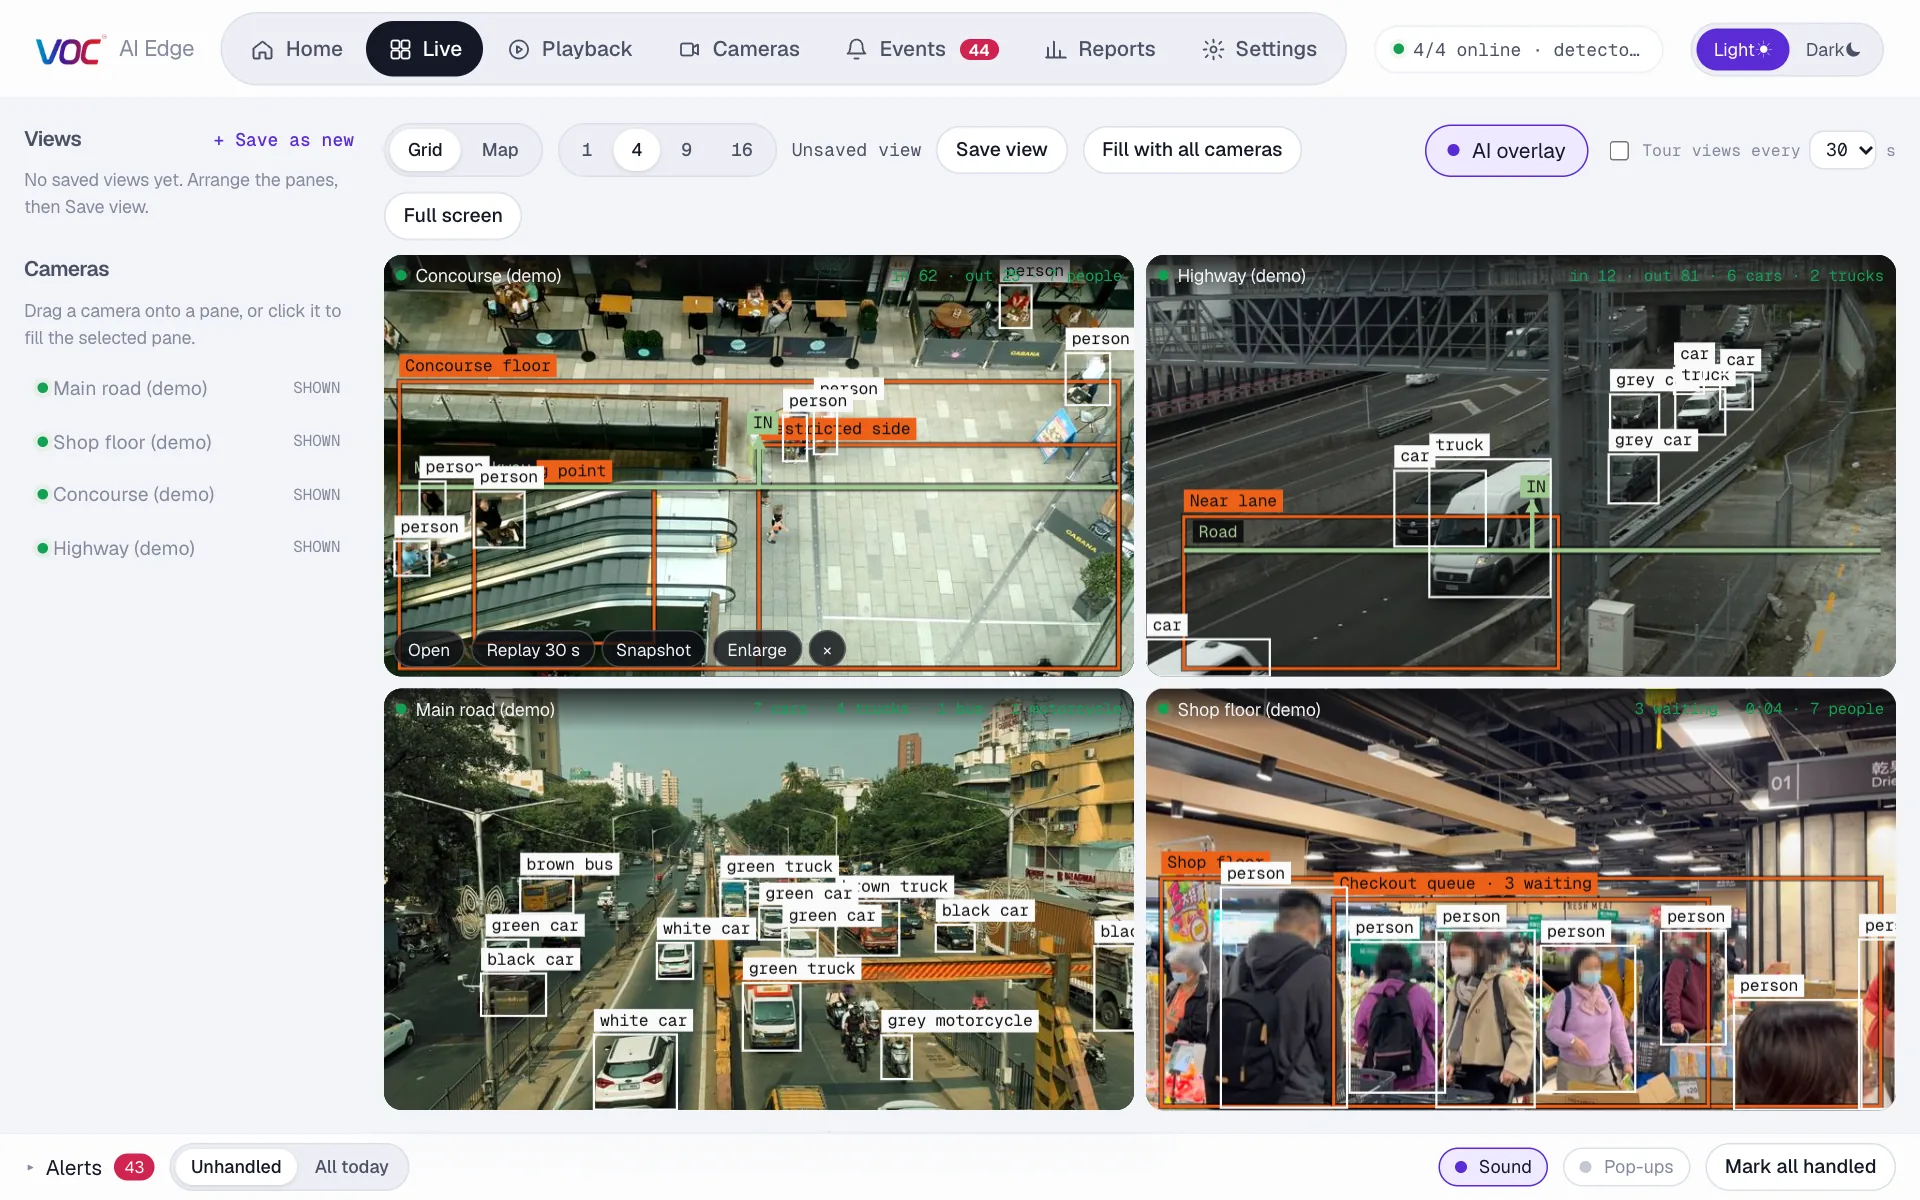1920x1200 pixels.
Task: Click the Playback play-circle icon
Action: point(519,50)
